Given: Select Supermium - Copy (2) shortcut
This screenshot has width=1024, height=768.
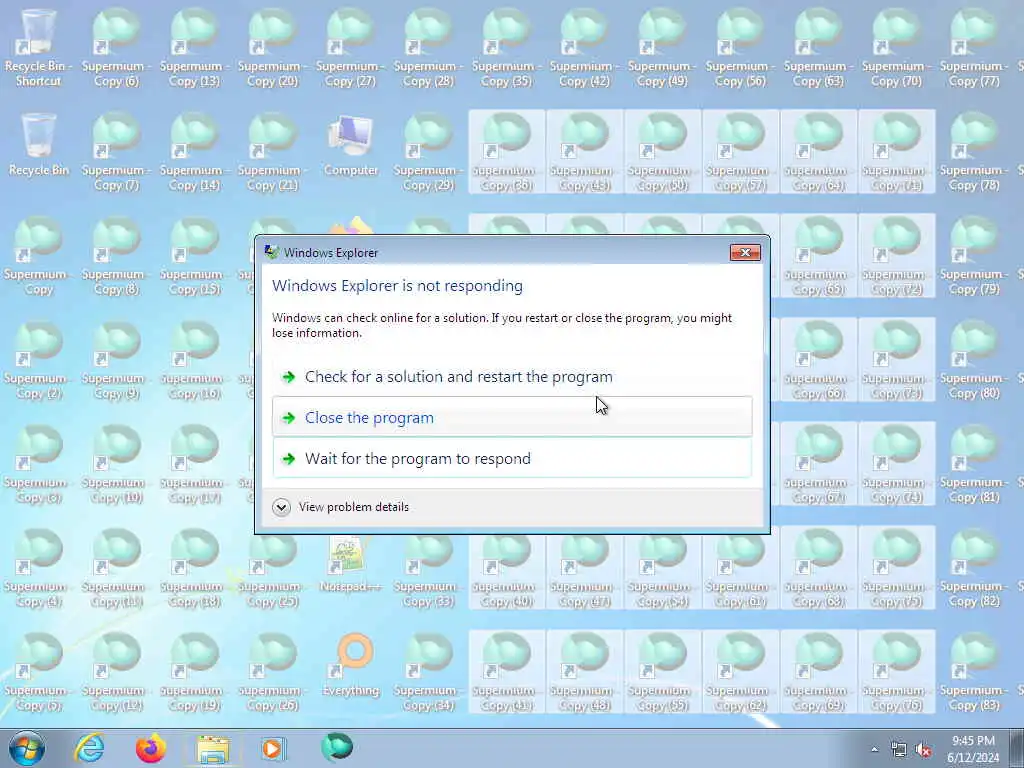Looking at the screenshot, I should (38, 360).
